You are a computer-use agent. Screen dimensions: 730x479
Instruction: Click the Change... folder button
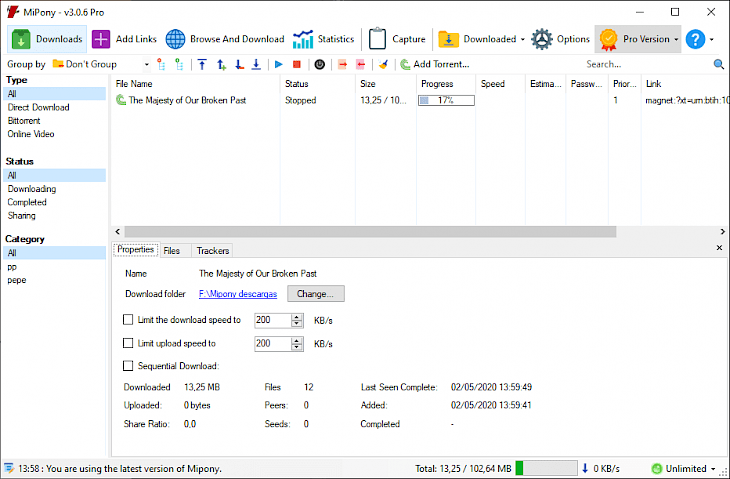316,294
